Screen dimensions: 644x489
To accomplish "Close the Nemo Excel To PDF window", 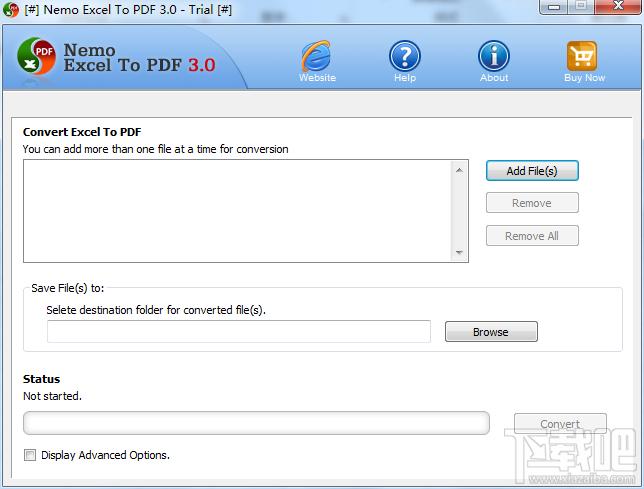I will [617, 6].
